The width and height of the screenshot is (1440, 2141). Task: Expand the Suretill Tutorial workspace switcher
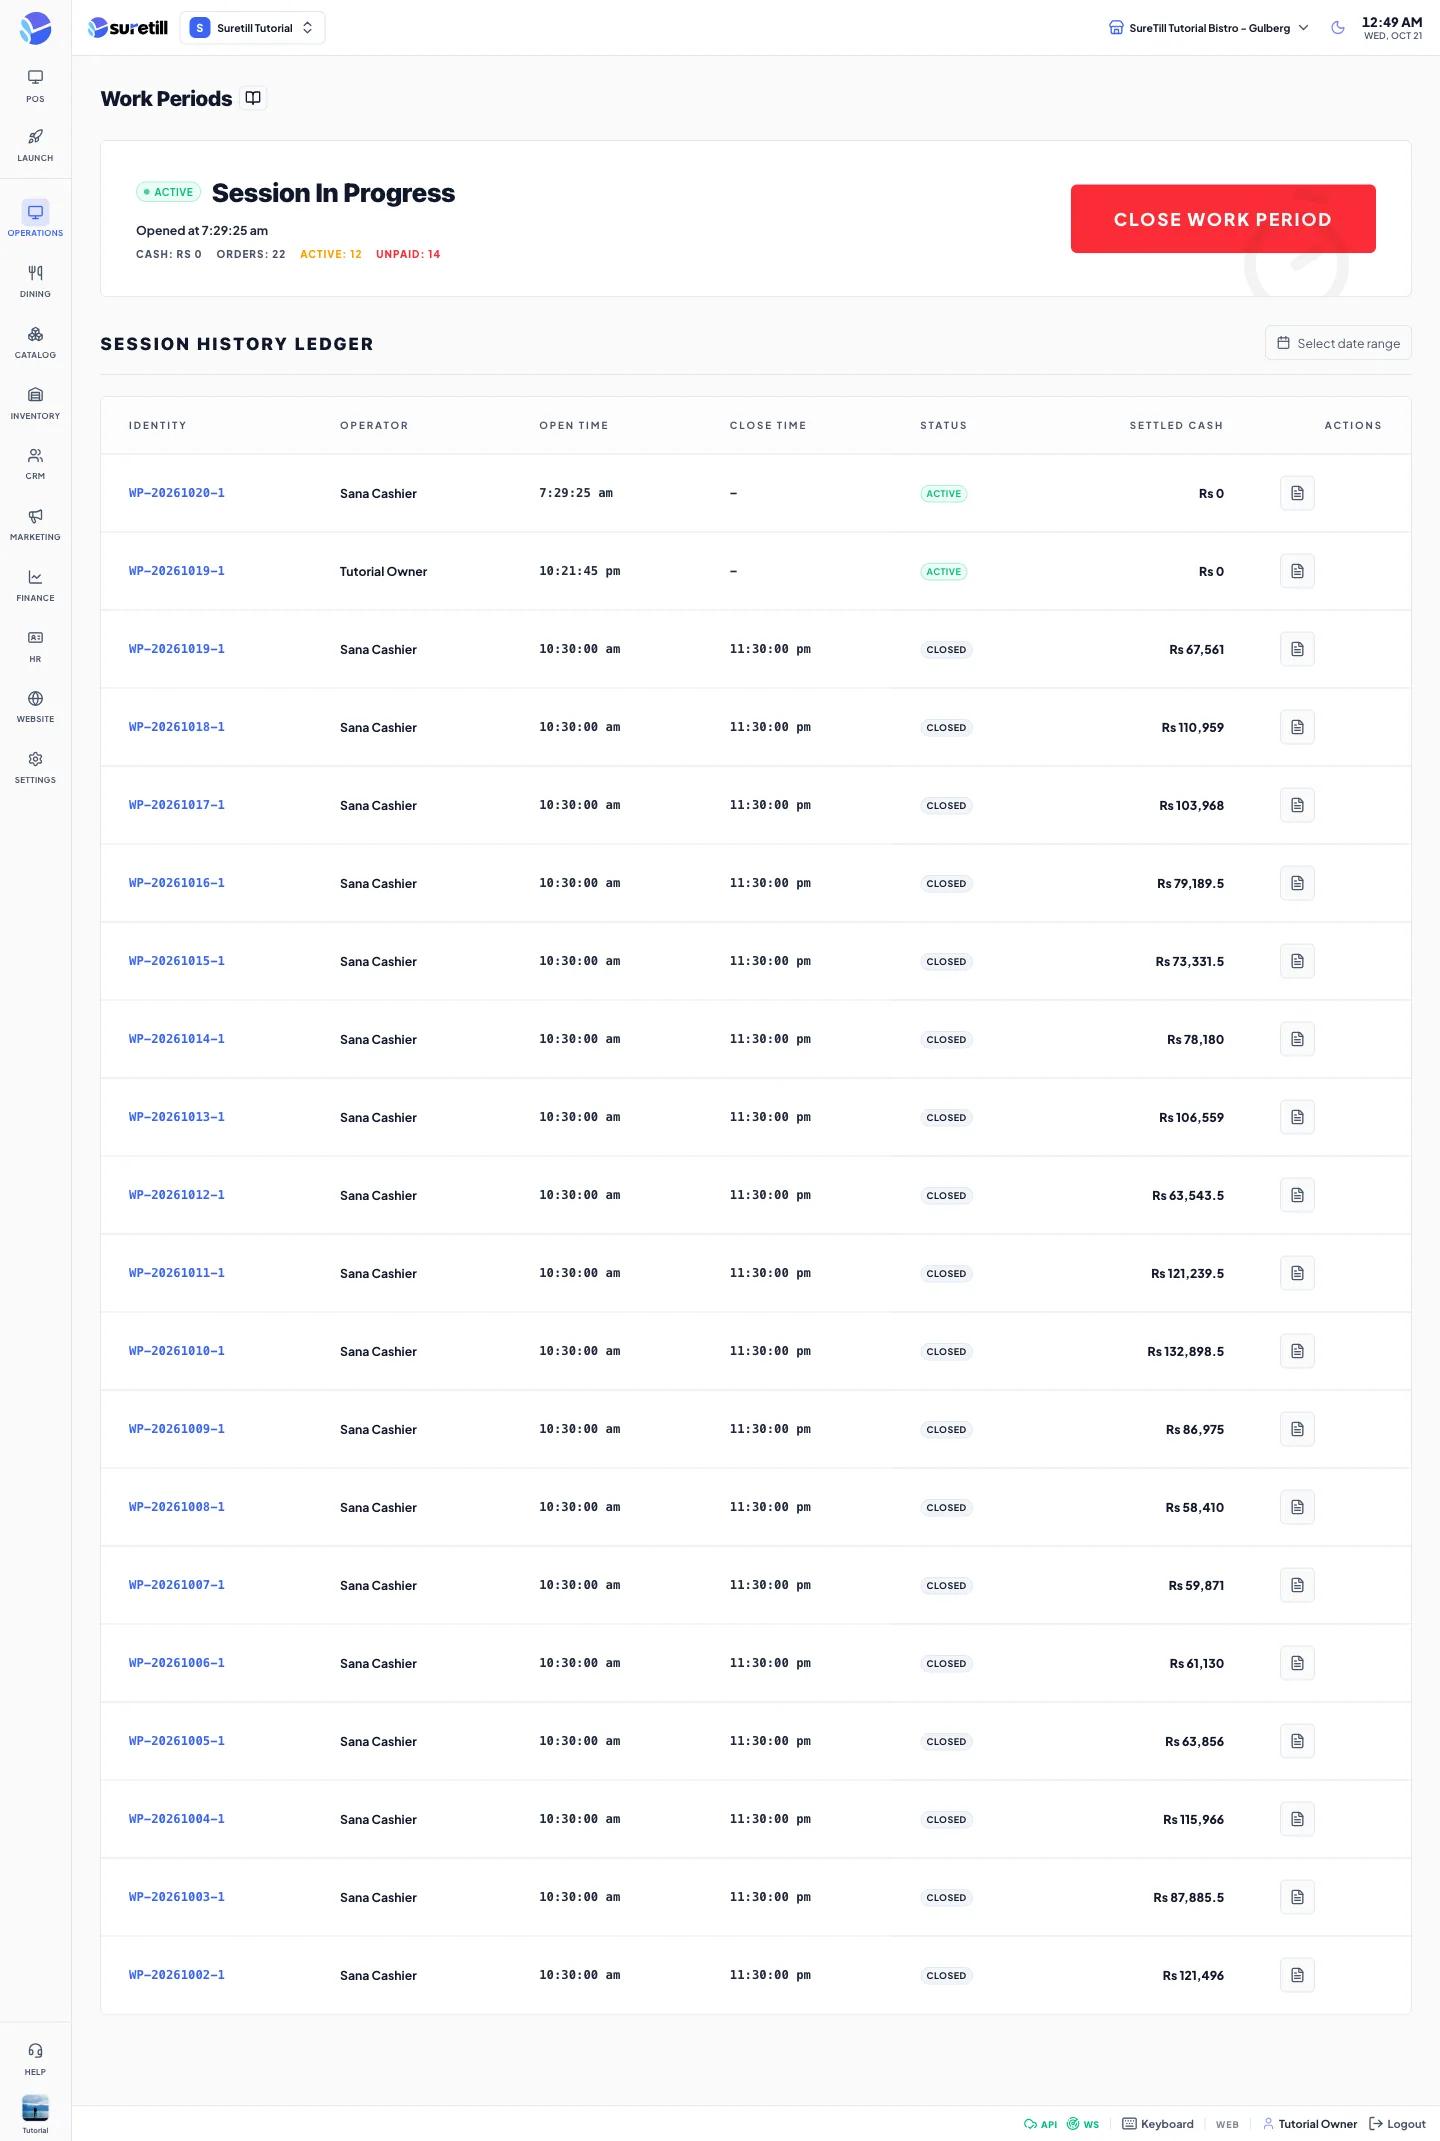pyautogui.click(x=253, y=28)
